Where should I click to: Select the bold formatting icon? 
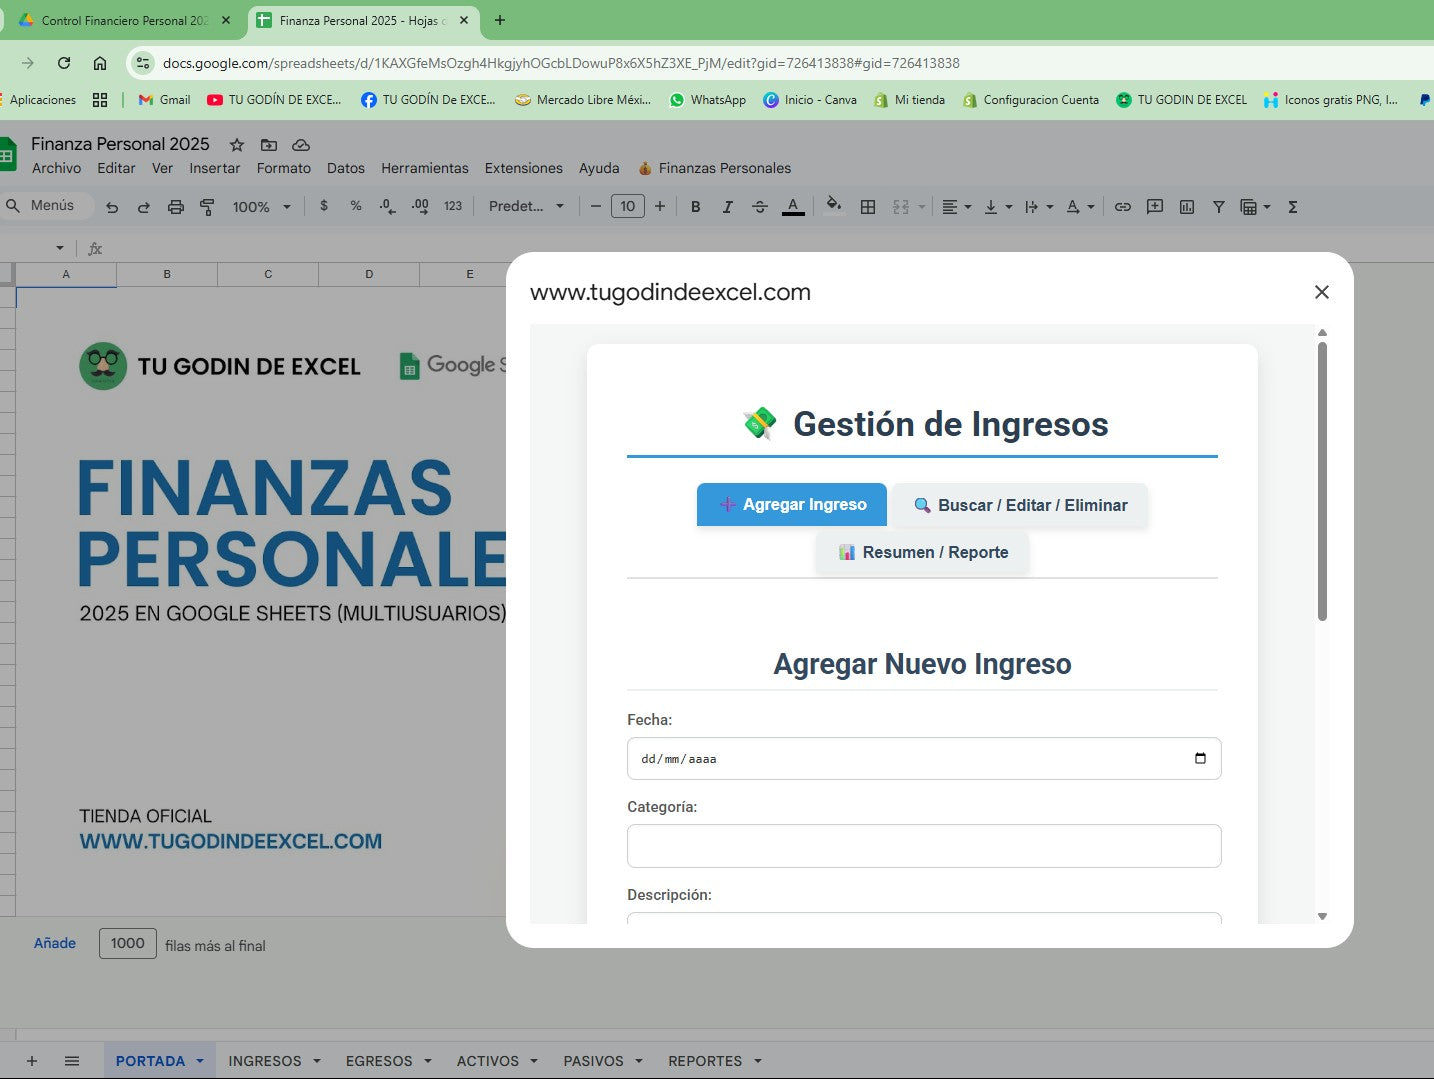pos(696,207)
